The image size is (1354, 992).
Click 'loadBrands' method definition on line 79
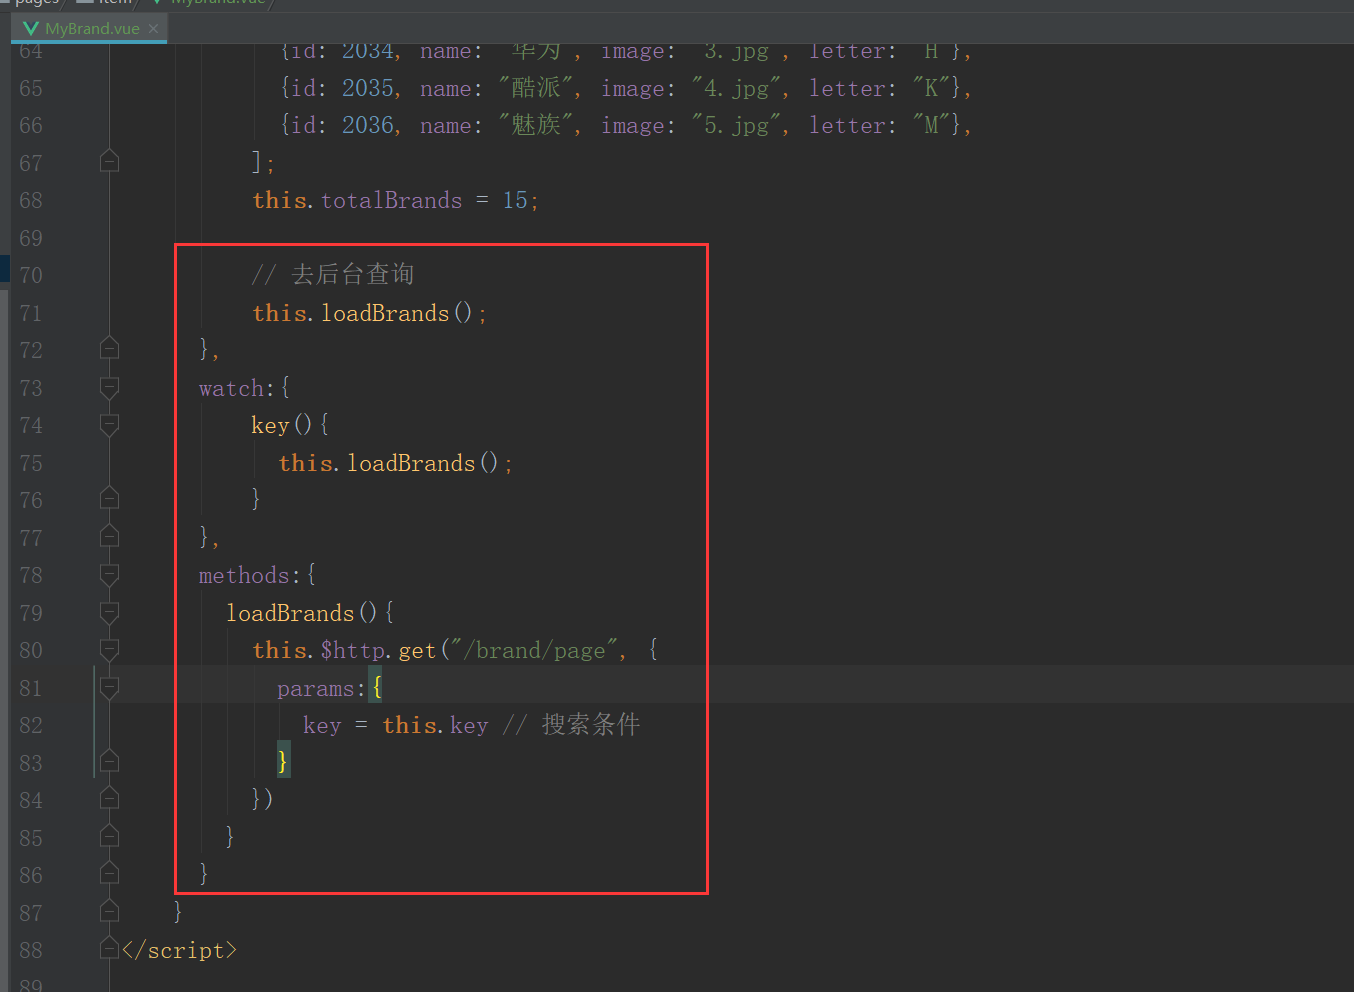tap(290, 613)
